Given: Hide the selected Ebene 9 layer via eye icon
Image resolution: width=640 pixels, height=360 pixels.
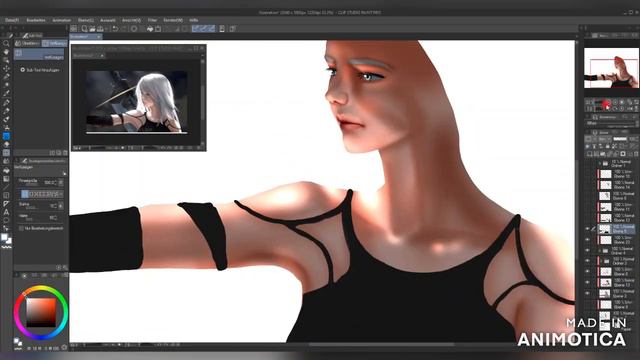Looking at the screenshot, I should (x=587, y=229).
